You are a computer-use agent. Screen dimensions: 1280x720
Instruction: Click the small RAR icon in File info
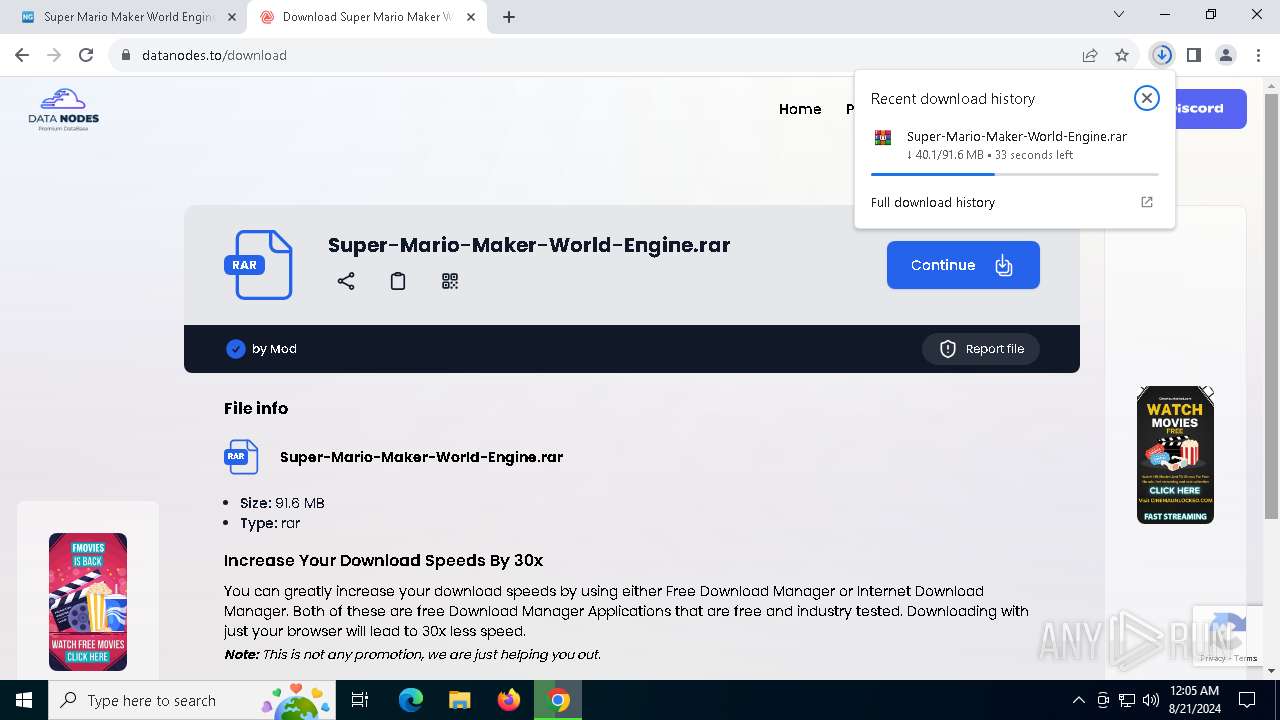click(241, 457)
